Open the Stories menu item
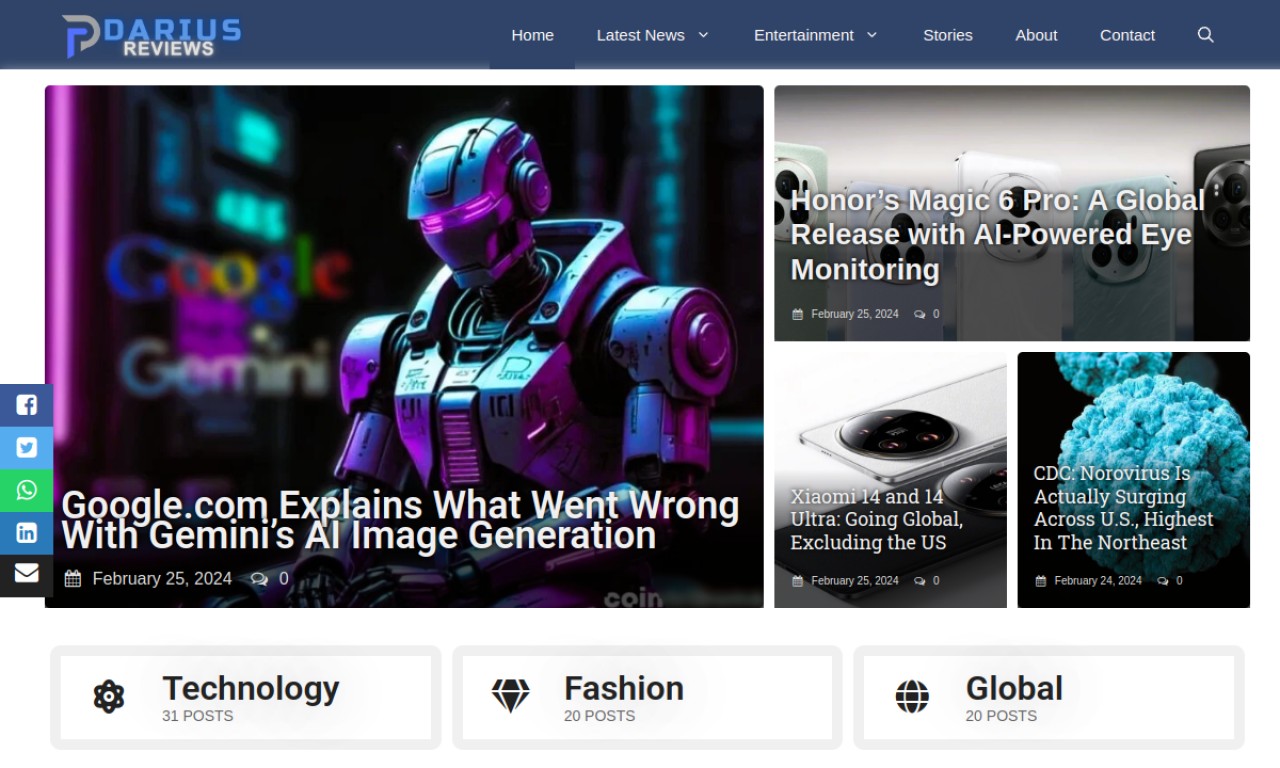The width and height of the screenshot is (1280, 768). [x=947, y=35]
